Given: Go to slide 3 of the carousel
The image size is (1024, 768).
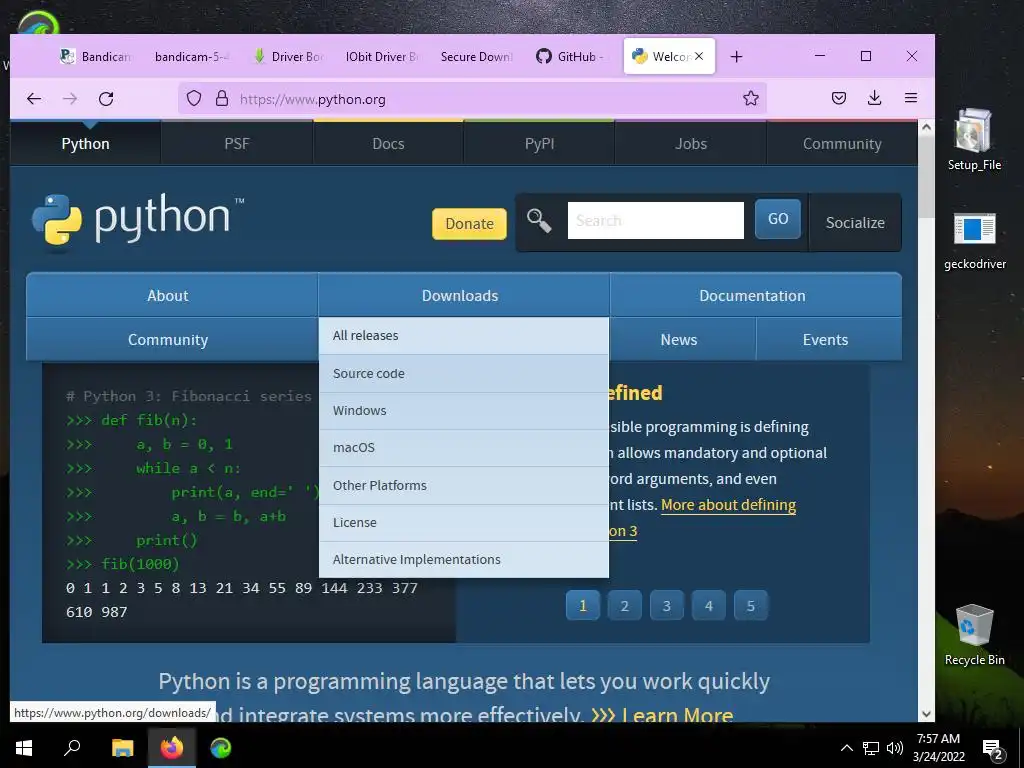Looking at the screenshot, I should tap(667, 605).
